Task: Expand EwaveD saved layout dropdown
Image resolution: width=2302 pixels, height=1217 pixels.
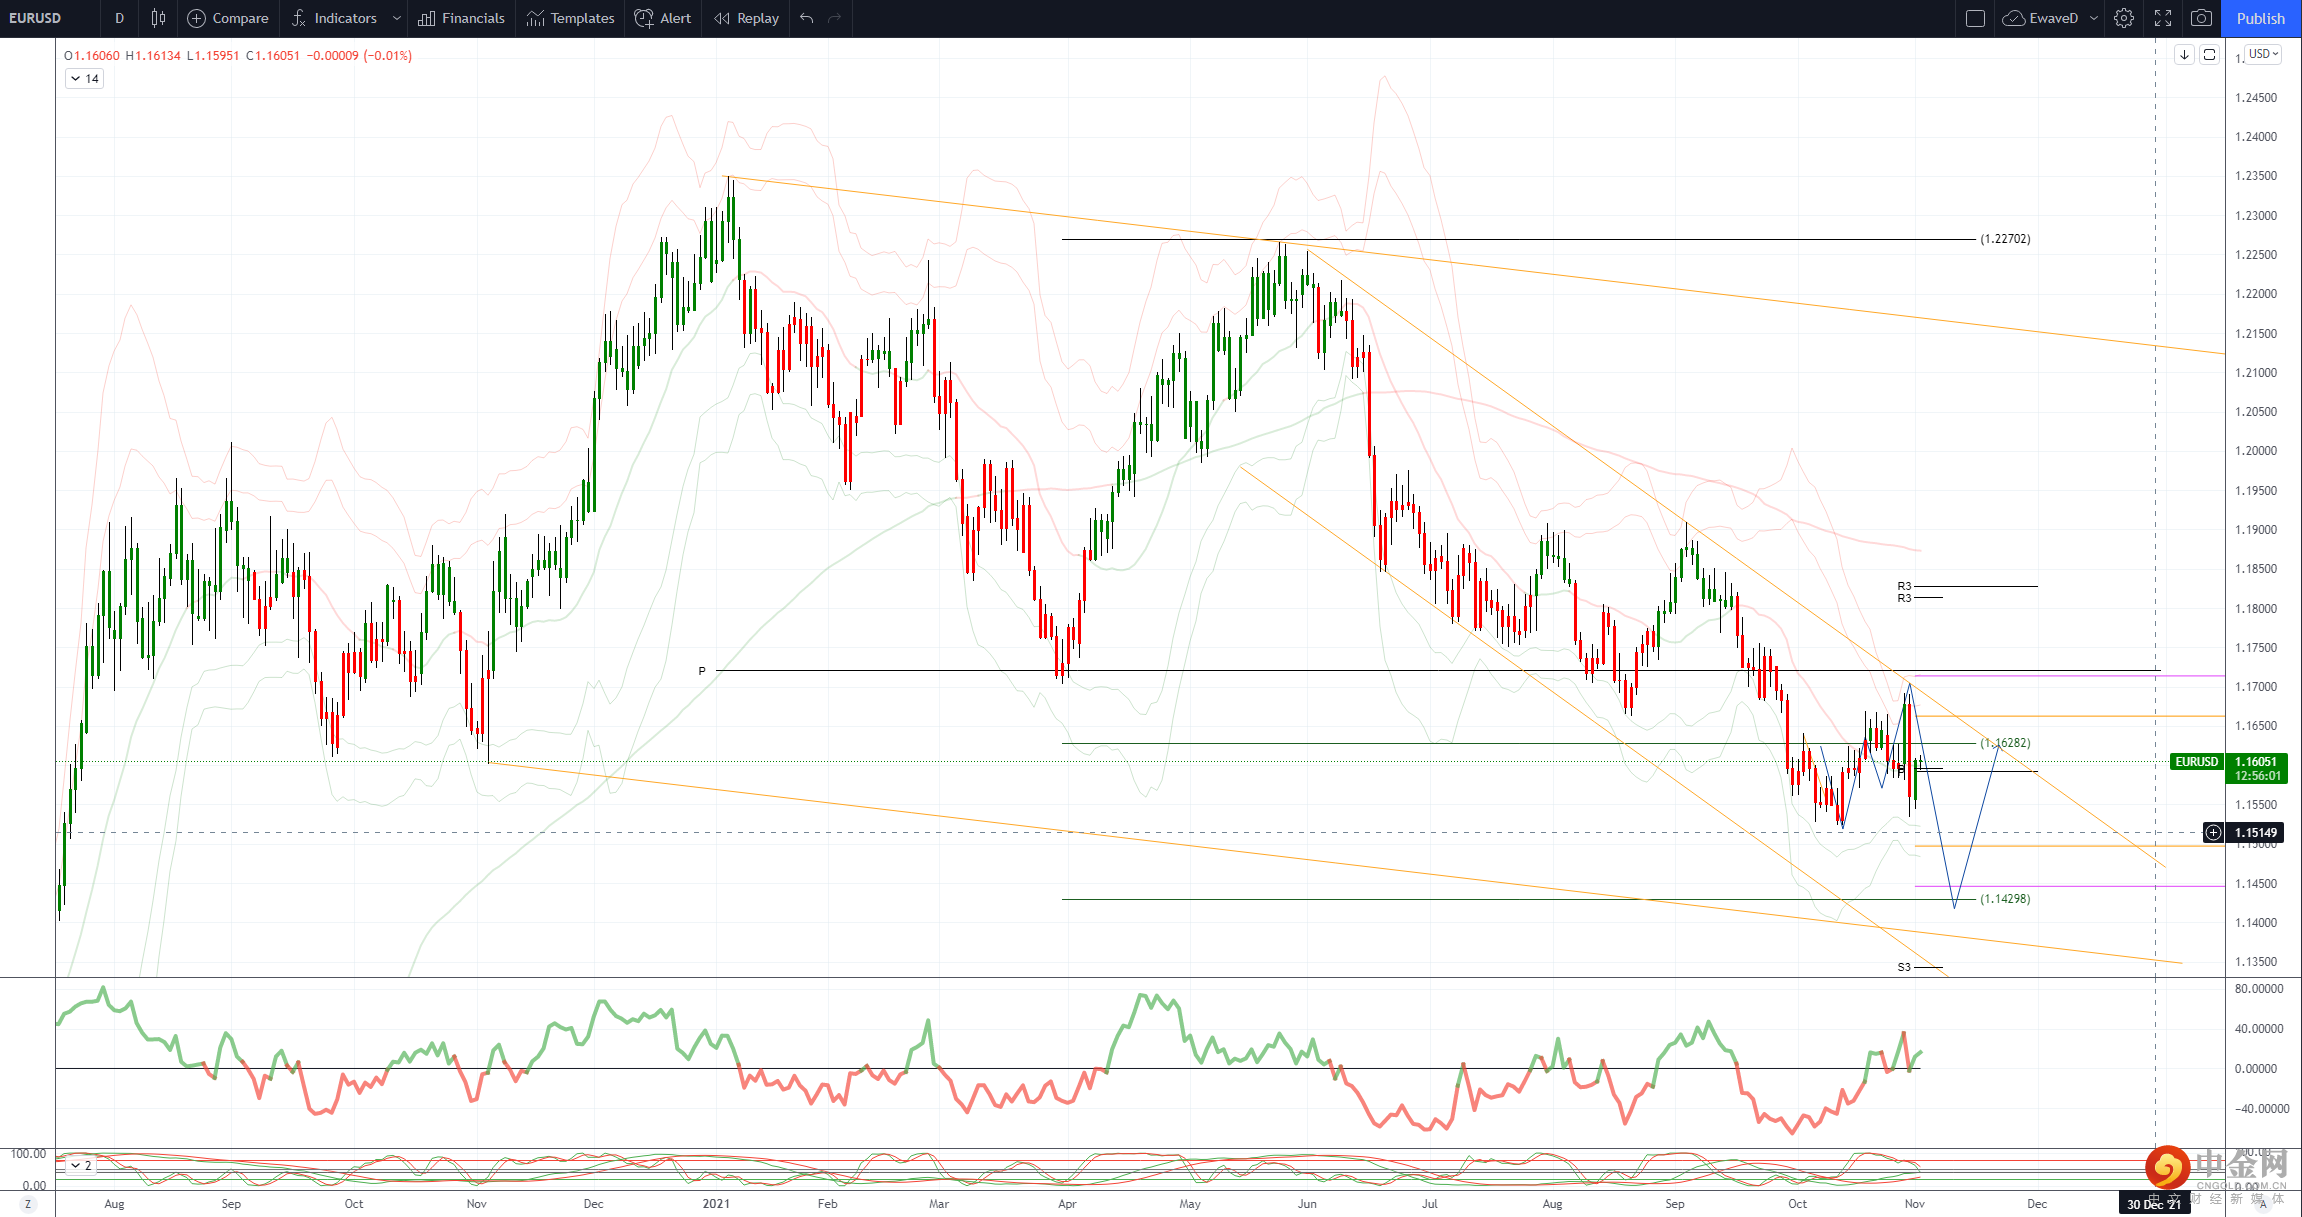Action: tap(2094, 18)
